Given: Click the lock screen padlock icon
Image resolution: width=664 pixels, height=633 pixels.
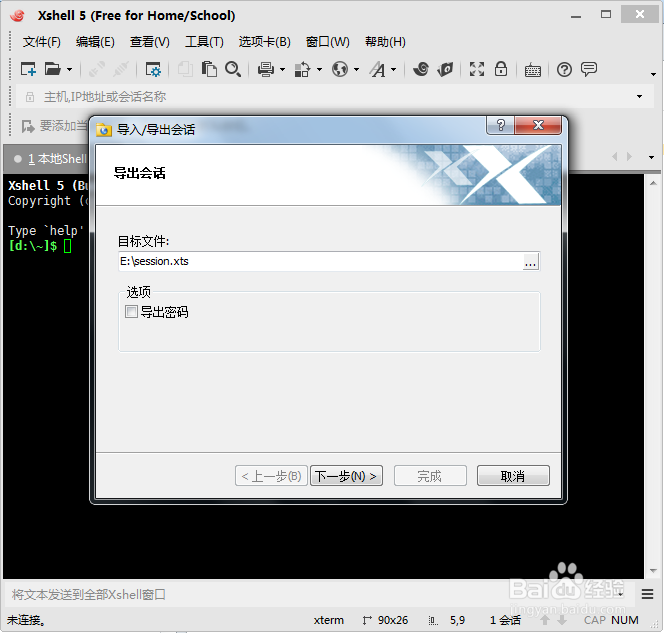Looking at the screenshot, I should 501,69.
